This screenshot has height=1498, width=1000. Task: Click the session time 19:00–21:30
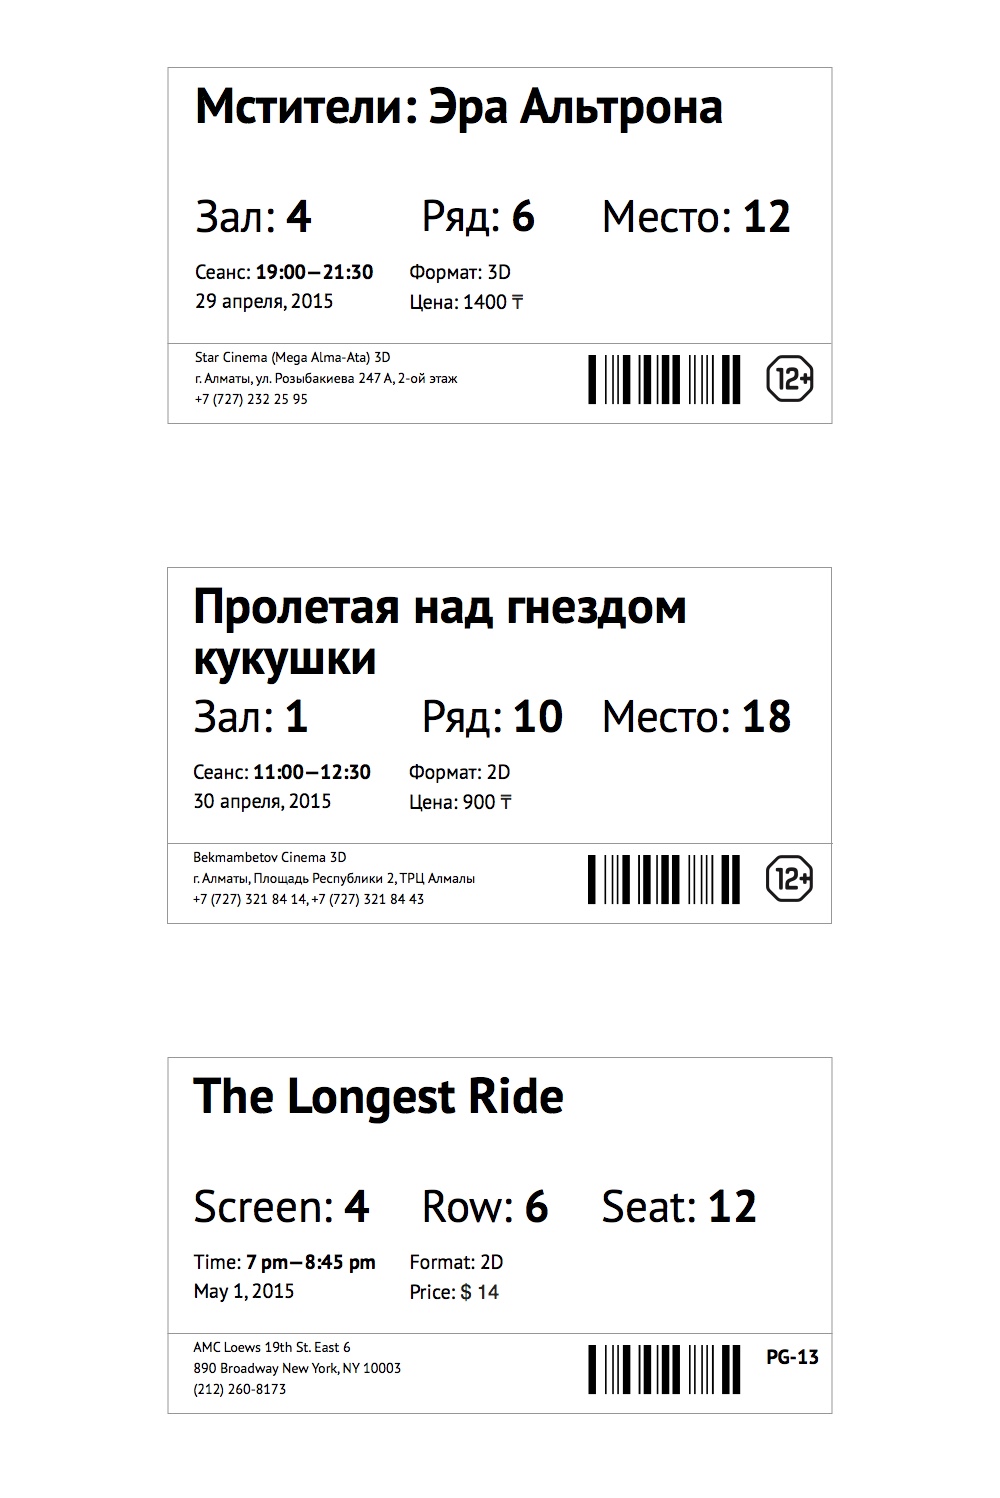[314, 272]
